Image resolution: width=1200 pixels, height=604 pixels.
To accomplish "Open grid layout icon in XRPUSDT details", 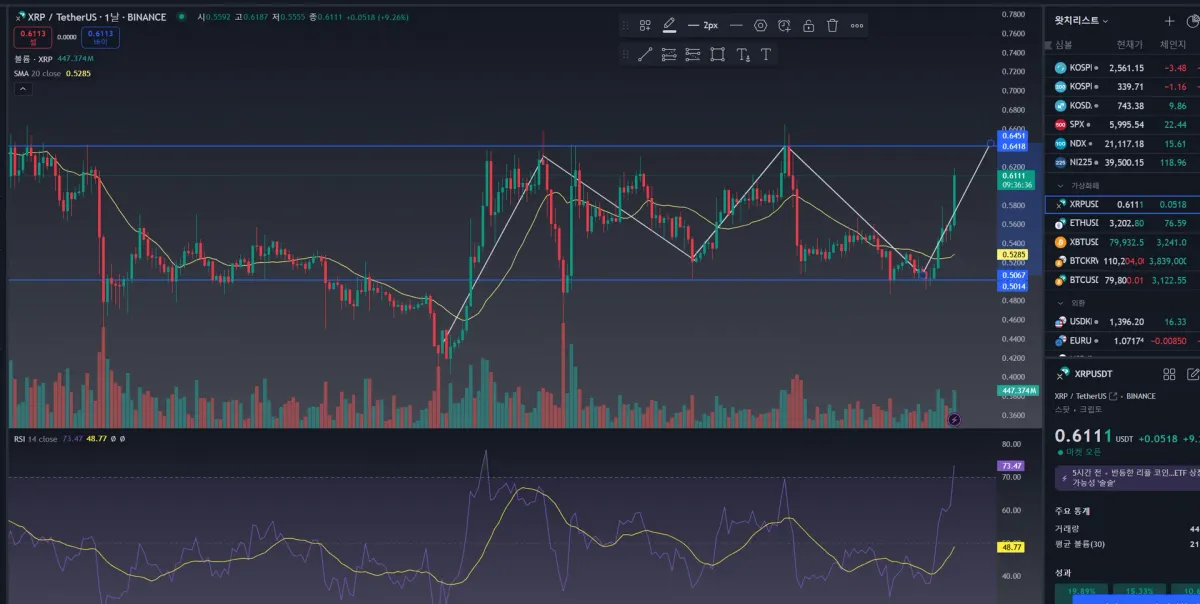I will (x=1169, y=374).
